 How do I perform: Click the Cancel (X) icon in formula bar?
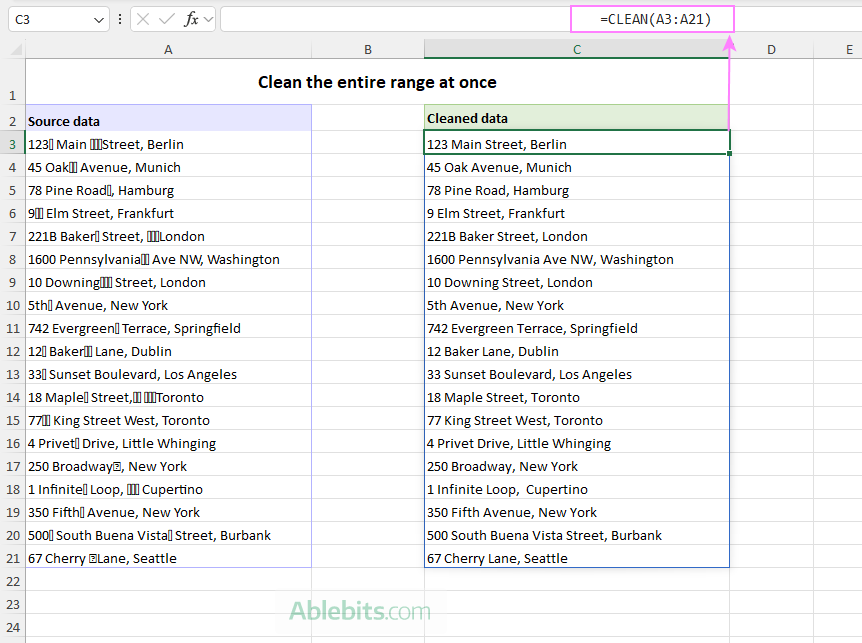pos(143,19)
